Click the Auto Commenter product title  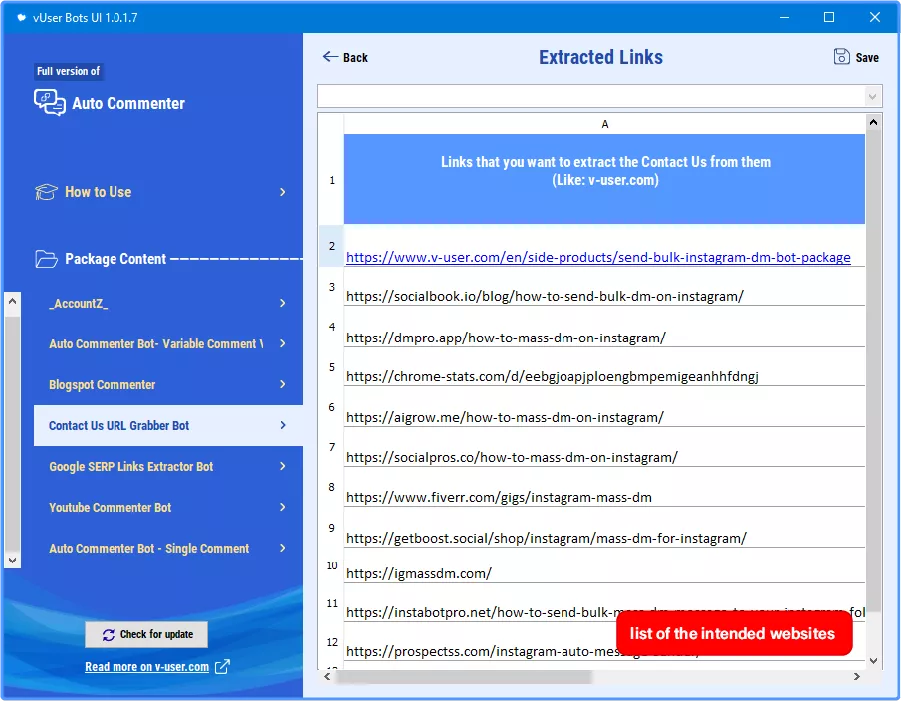[128, 103]
